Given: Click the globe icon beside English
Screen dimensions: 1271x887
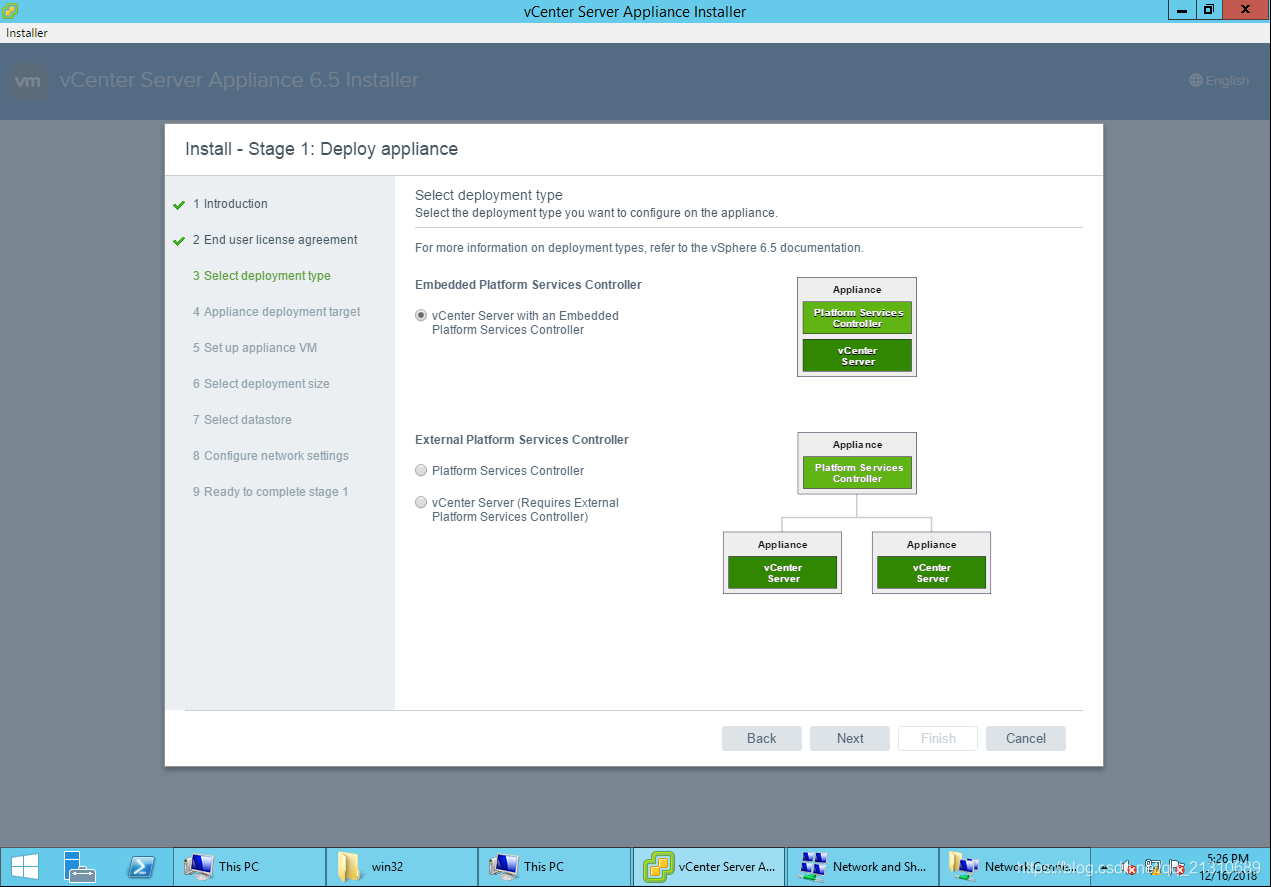Looking at the screenshot, I should pyautogui.click(x=1196, y=80).
